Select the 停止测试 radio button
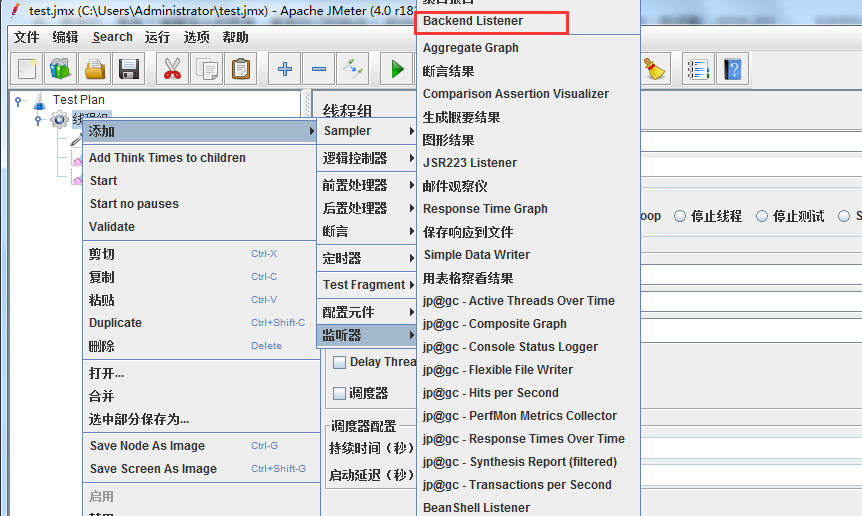Screen dimensions: 862x516 (762, 217)
